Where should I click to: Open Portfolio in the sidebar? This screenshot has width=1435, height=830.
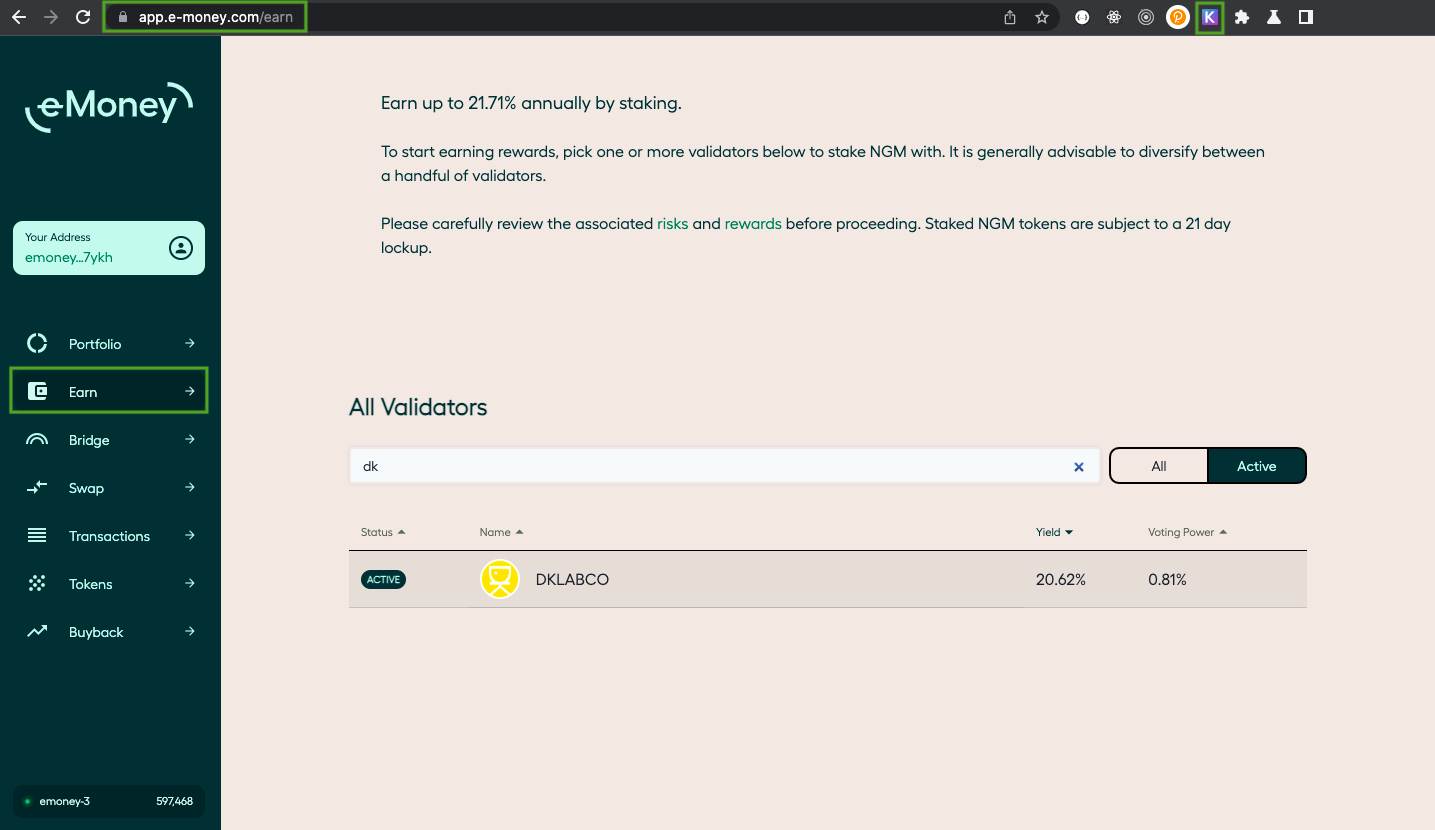click(x=109, y=344)
